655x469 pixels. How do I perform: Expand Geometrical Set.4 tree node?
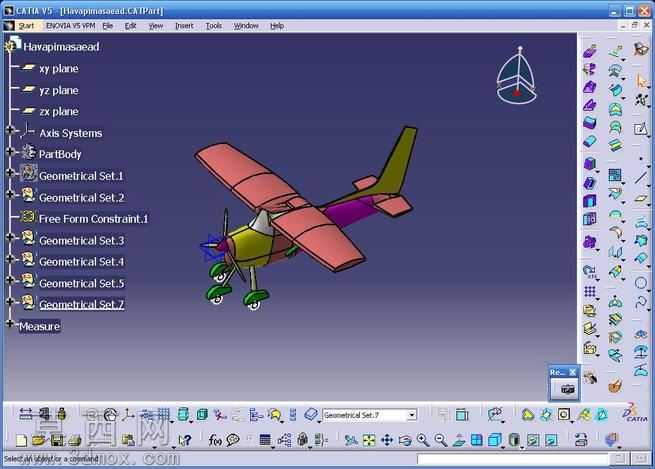point(10,259)
